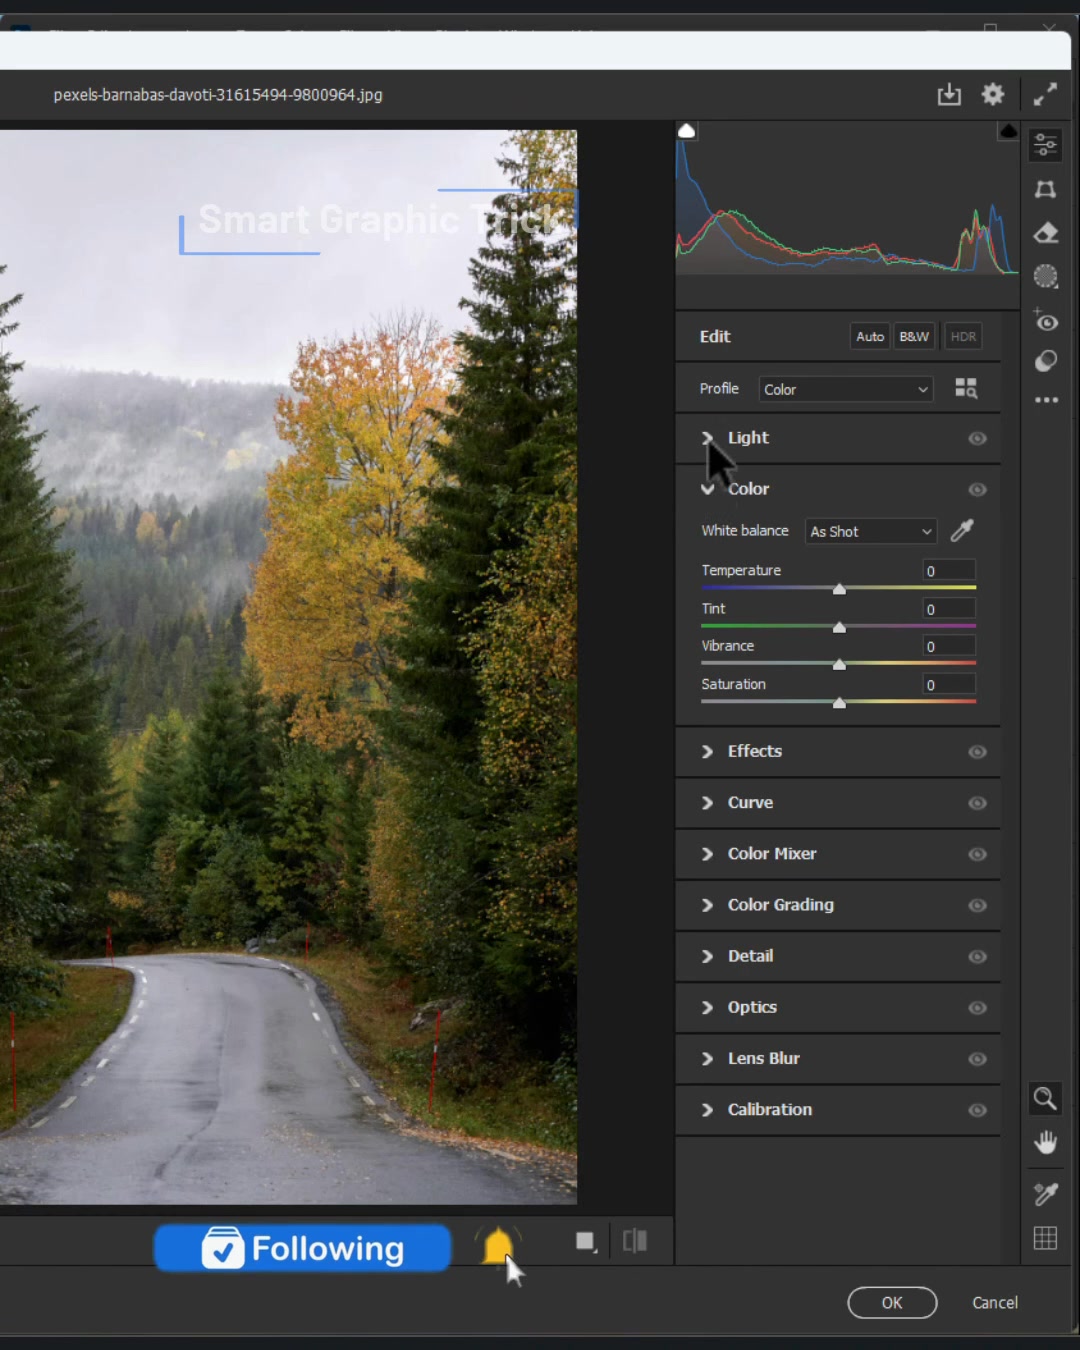Image resolution: width=1080 pixels, height=1350 pixels.
Task: Click the notification bell icon
Action: (498, 1246)
